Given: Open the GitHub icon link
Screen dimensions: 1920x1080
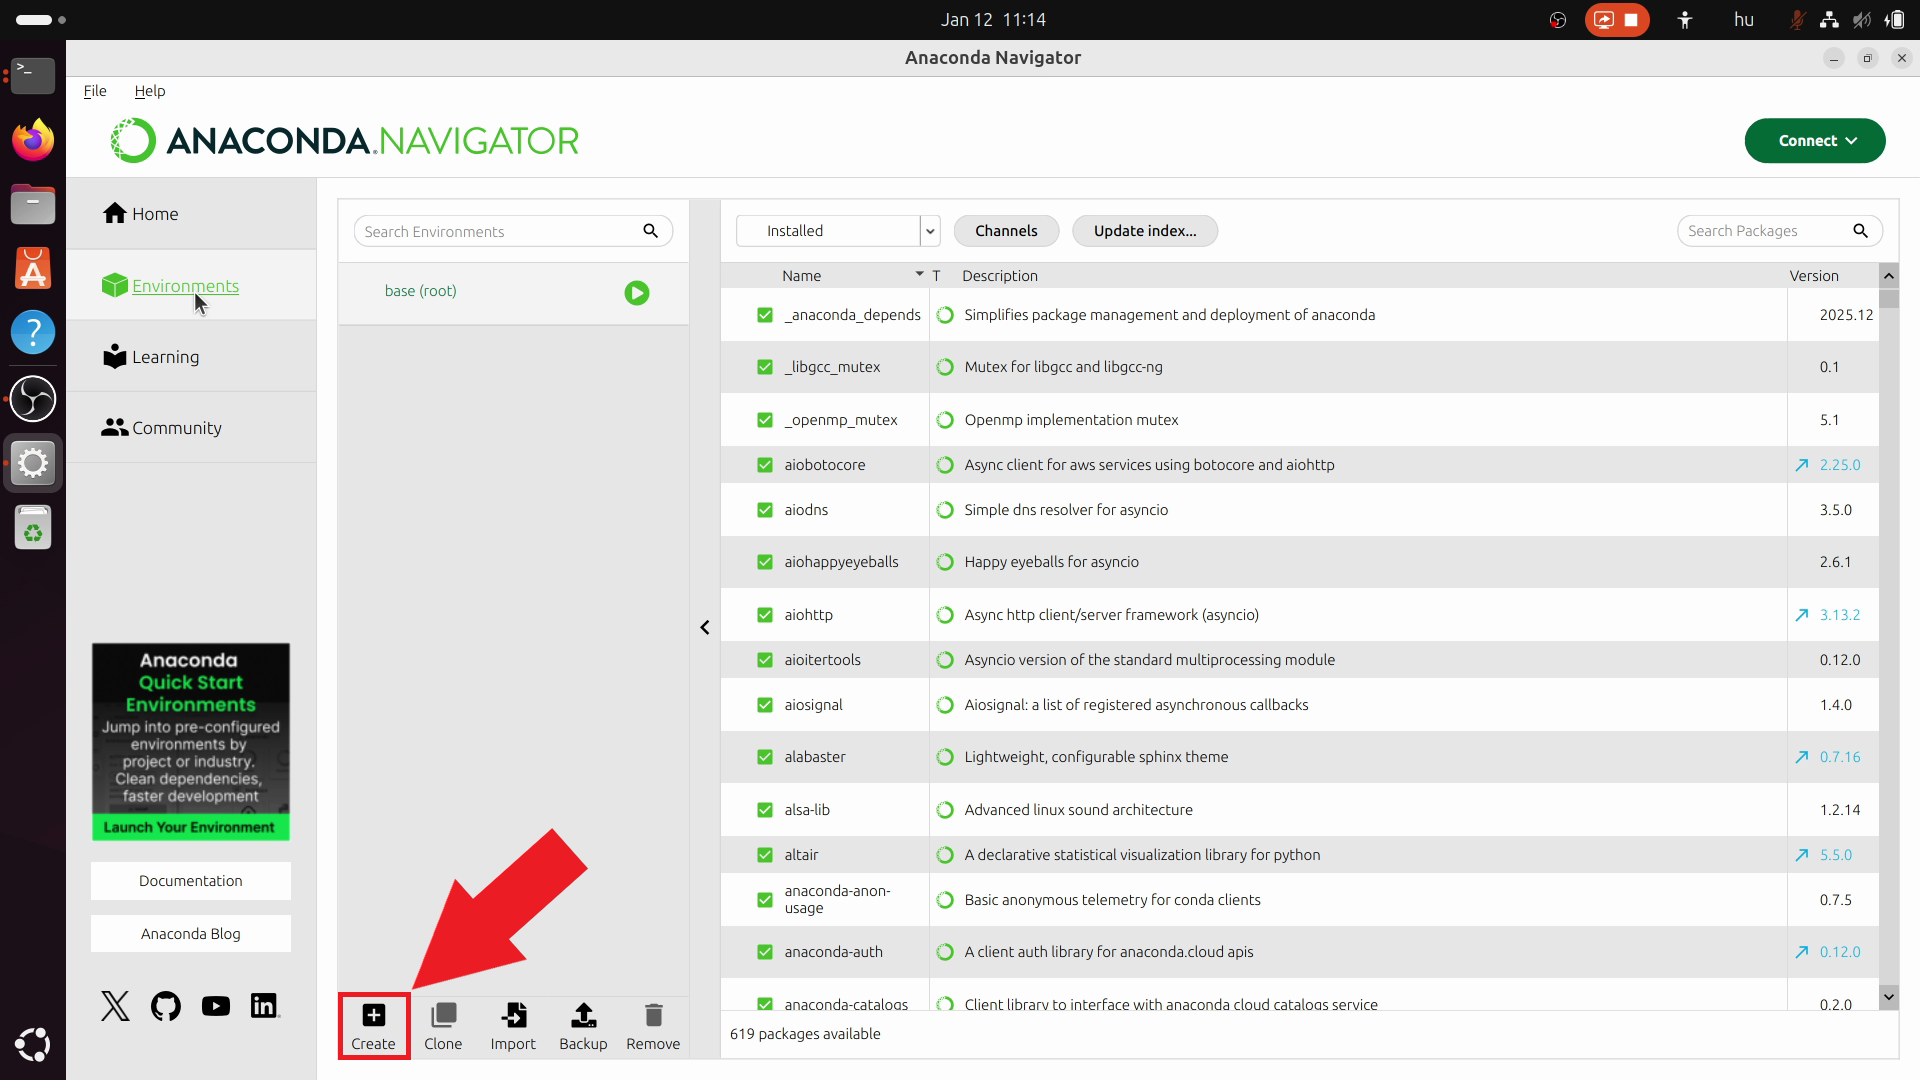Looking at the screenshot, I should click(166, 1006).
